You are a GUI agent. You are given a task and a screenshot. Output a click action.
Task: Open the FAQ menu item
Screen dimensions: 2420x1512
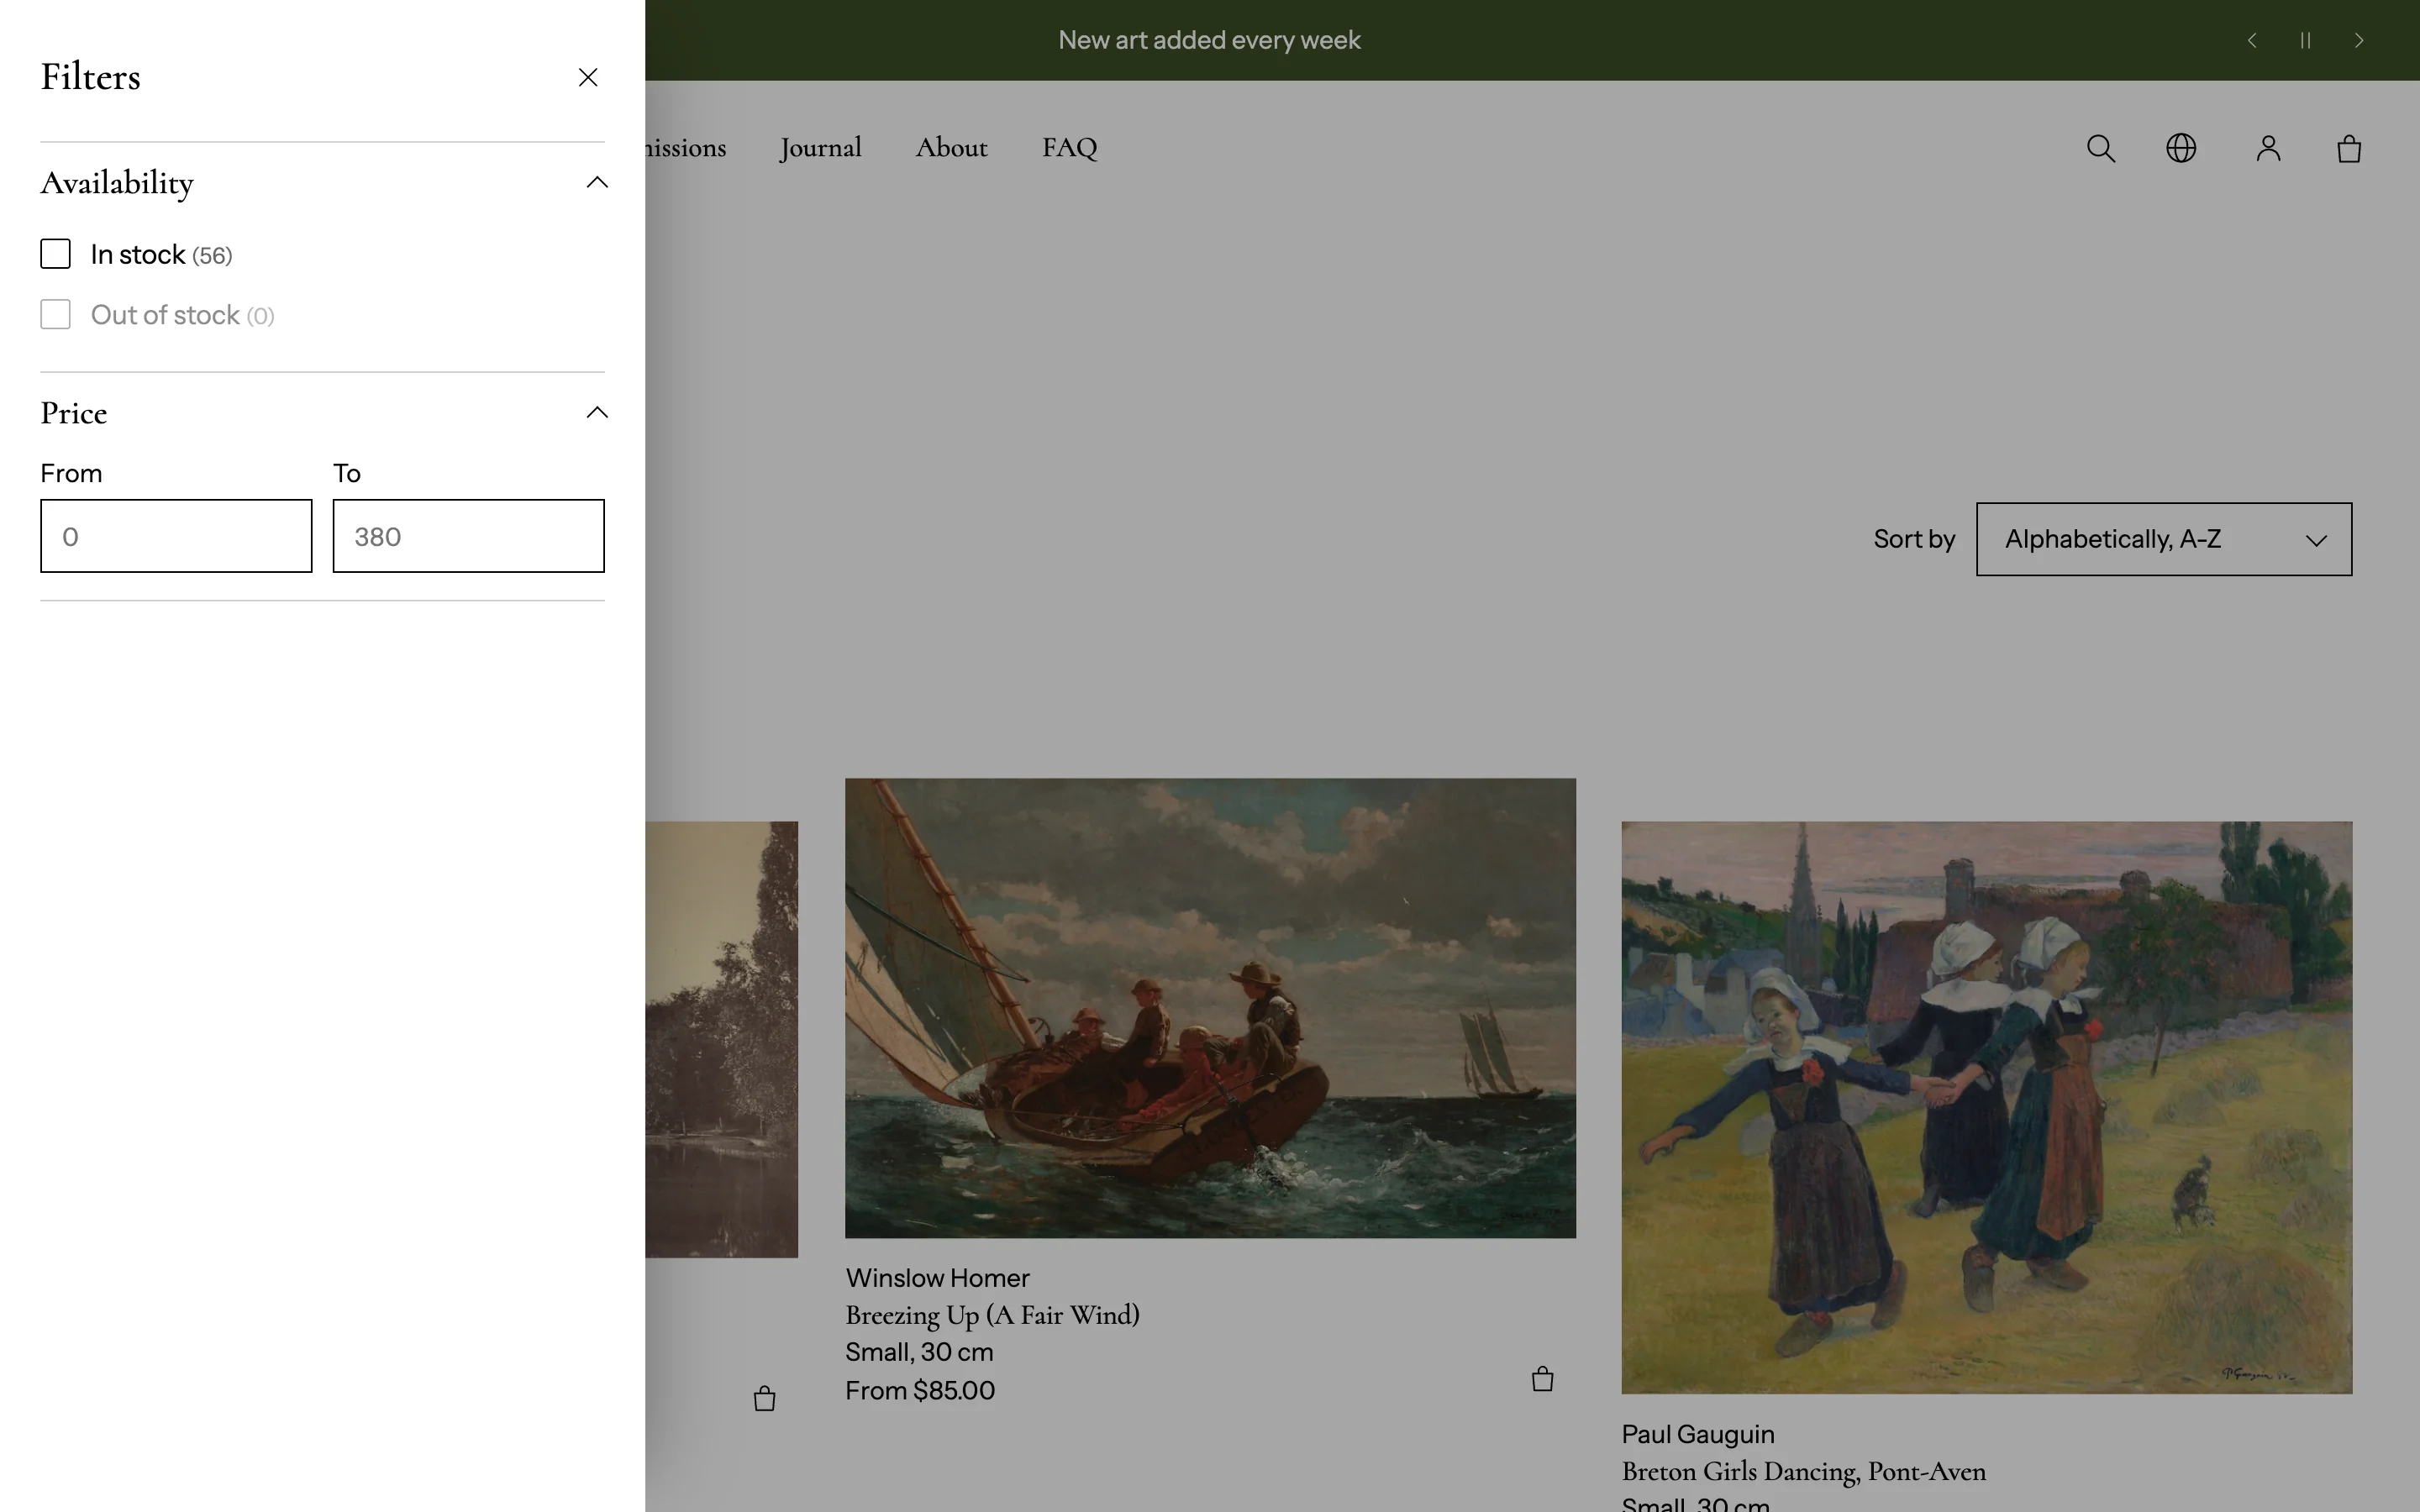click(x=1069, y=148)
